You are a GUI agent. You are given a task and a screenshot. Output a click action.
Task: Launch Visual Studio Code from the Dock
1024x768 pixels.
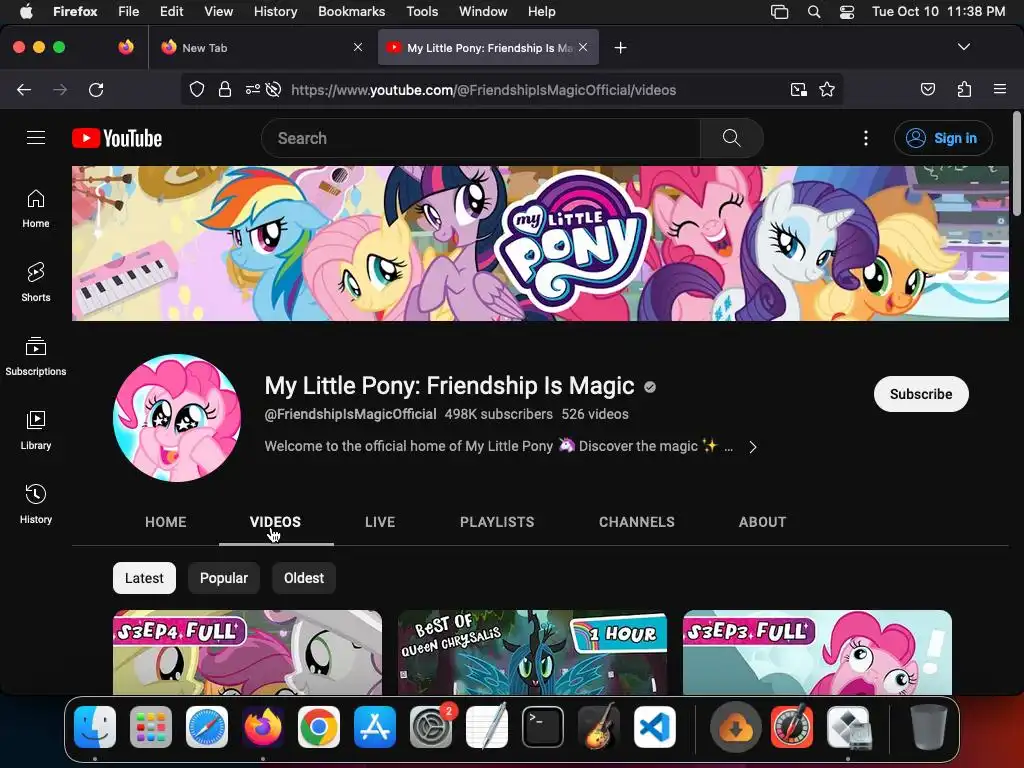654,727
